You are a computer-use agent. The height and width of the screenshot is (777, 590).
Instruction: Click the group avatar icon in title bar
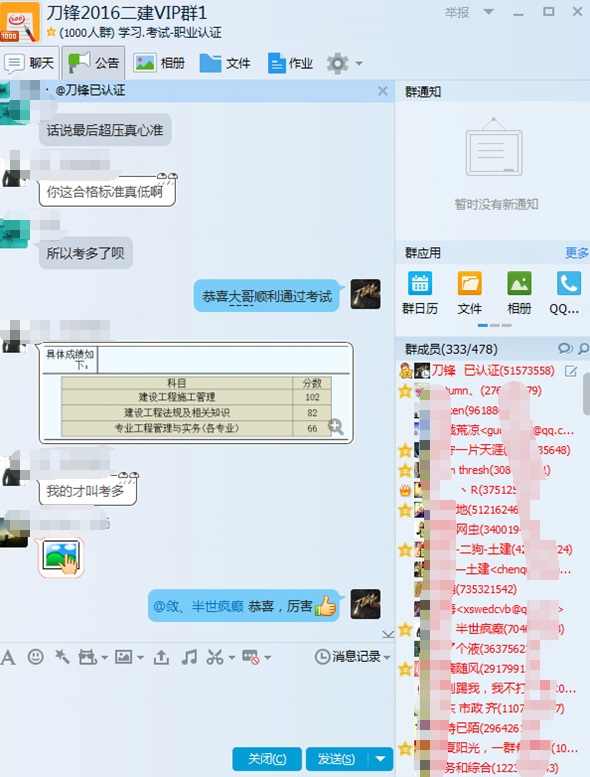(20, 22)
